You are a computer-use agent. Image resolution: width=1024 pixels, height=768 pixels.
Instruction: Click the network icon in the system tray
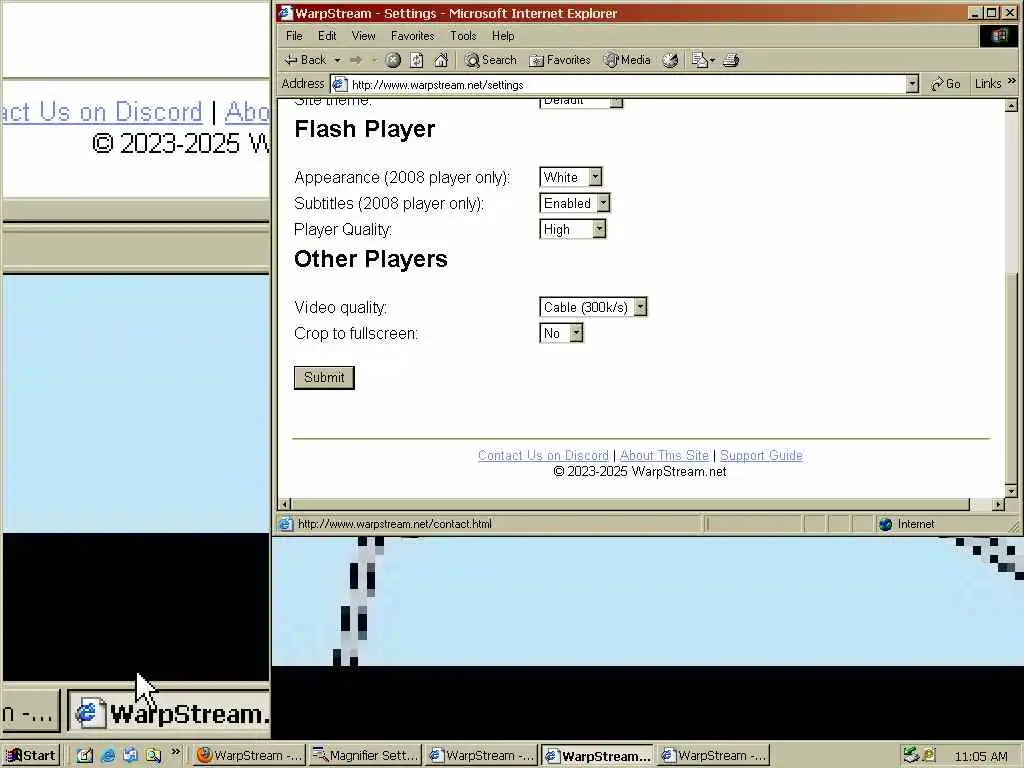[x=910, y=756]
